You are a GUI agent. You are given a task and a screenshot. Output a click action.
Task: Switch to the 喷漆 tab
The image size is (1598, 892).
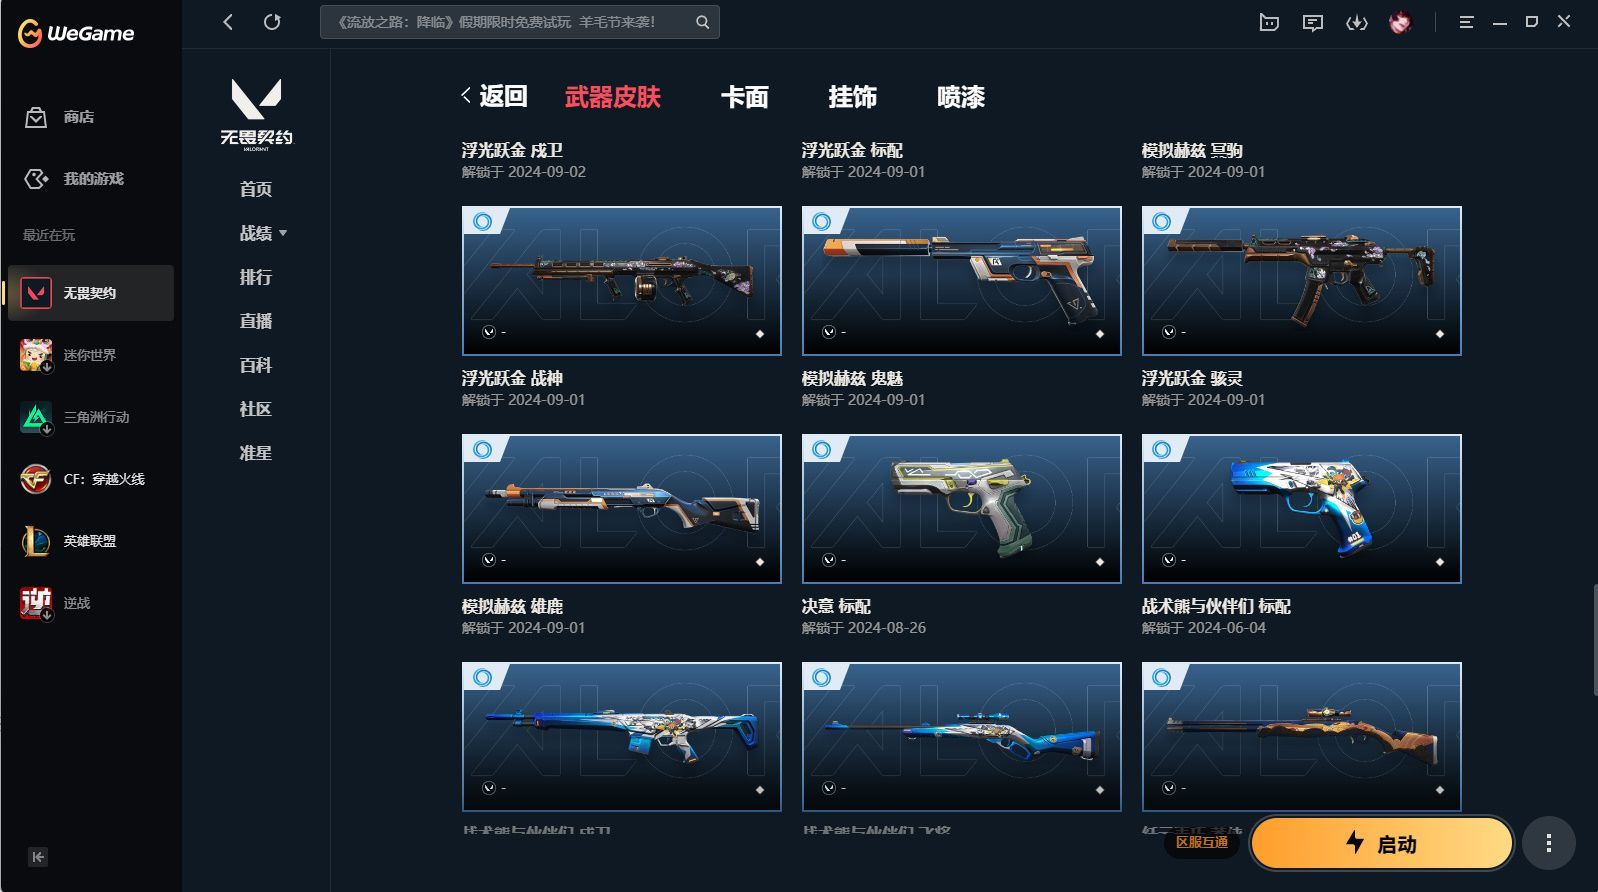click(961, 97)
